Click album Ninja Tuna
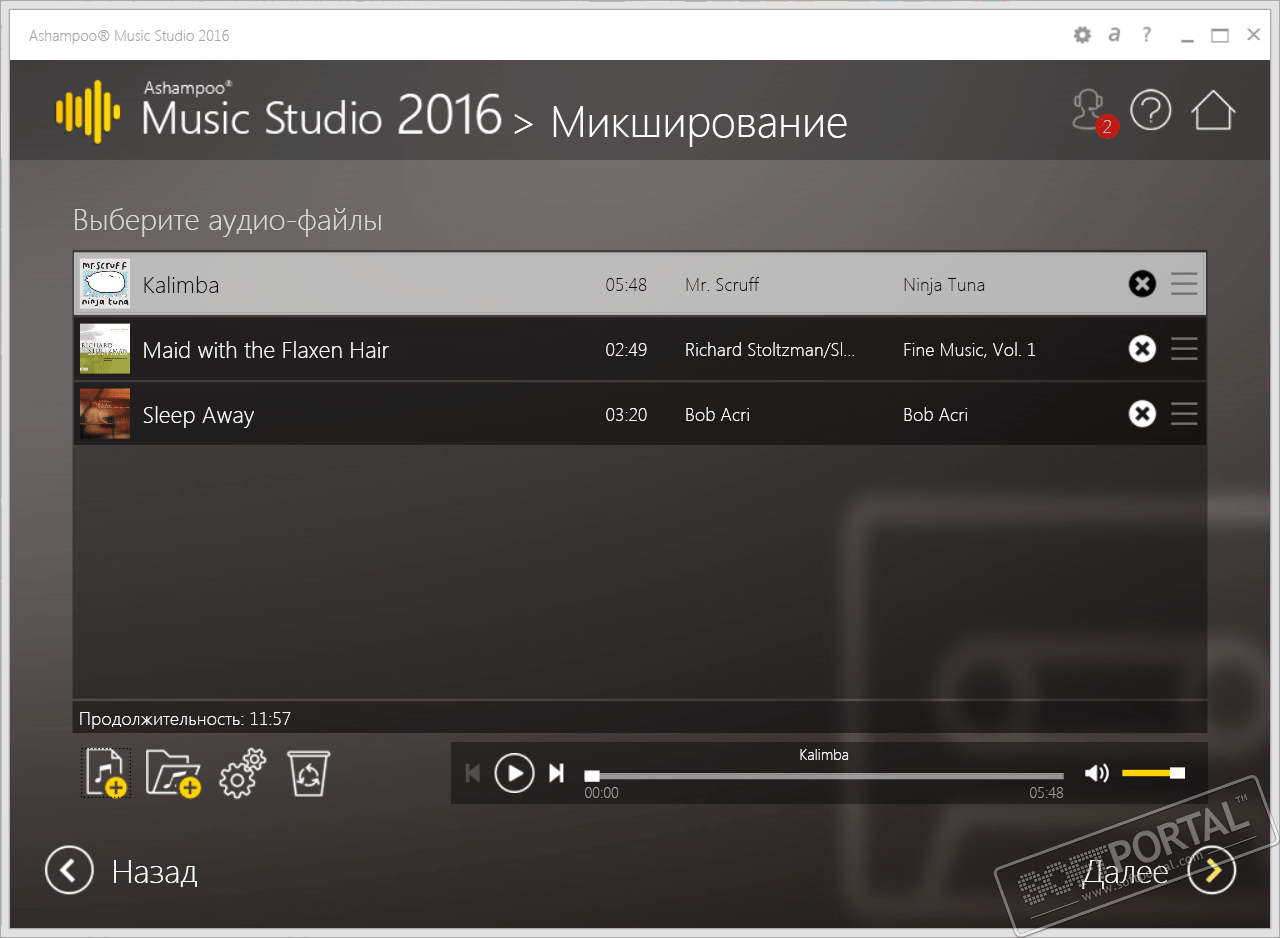 [x=944, y=285]
